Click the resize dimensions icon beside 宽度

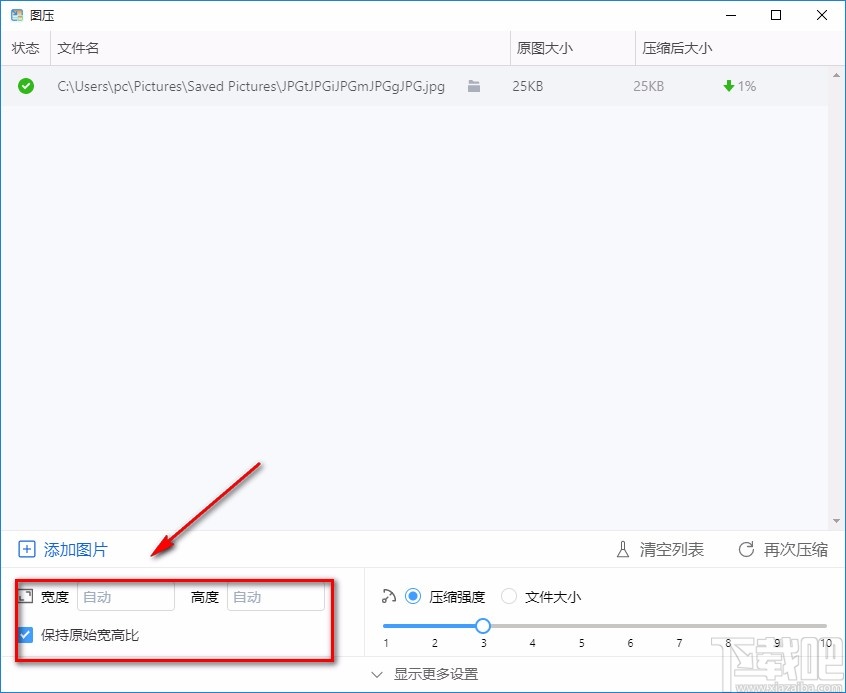click(25, 596)
